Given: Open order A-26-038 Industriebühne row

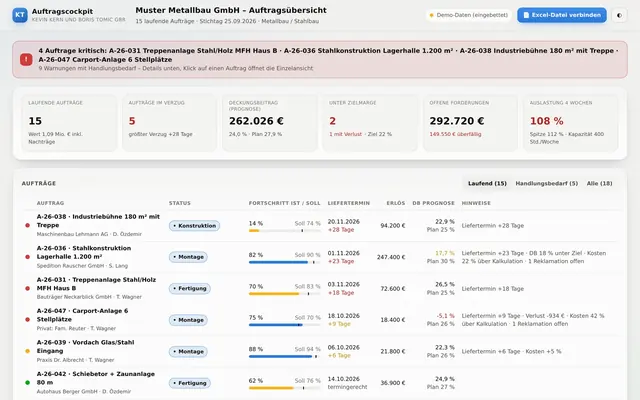Looking at the screenshot, I should (x=321, y=225).
